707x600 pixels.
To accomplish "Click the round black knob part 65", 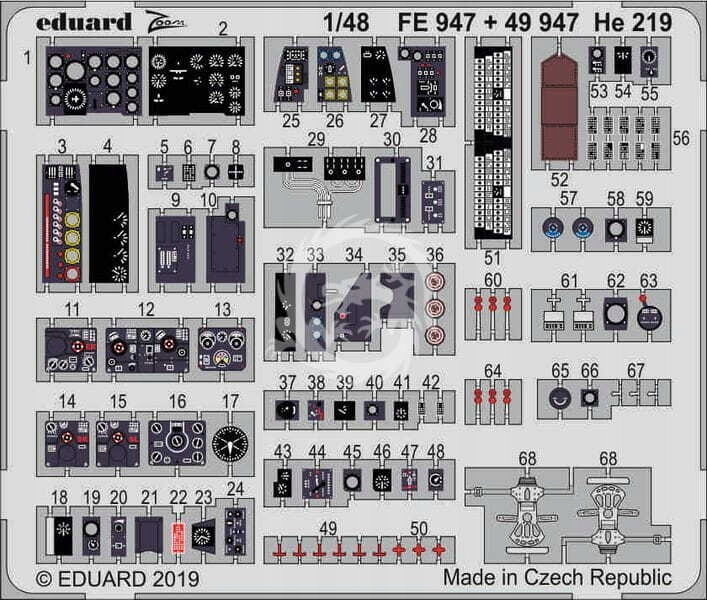I will pos(560,398).
